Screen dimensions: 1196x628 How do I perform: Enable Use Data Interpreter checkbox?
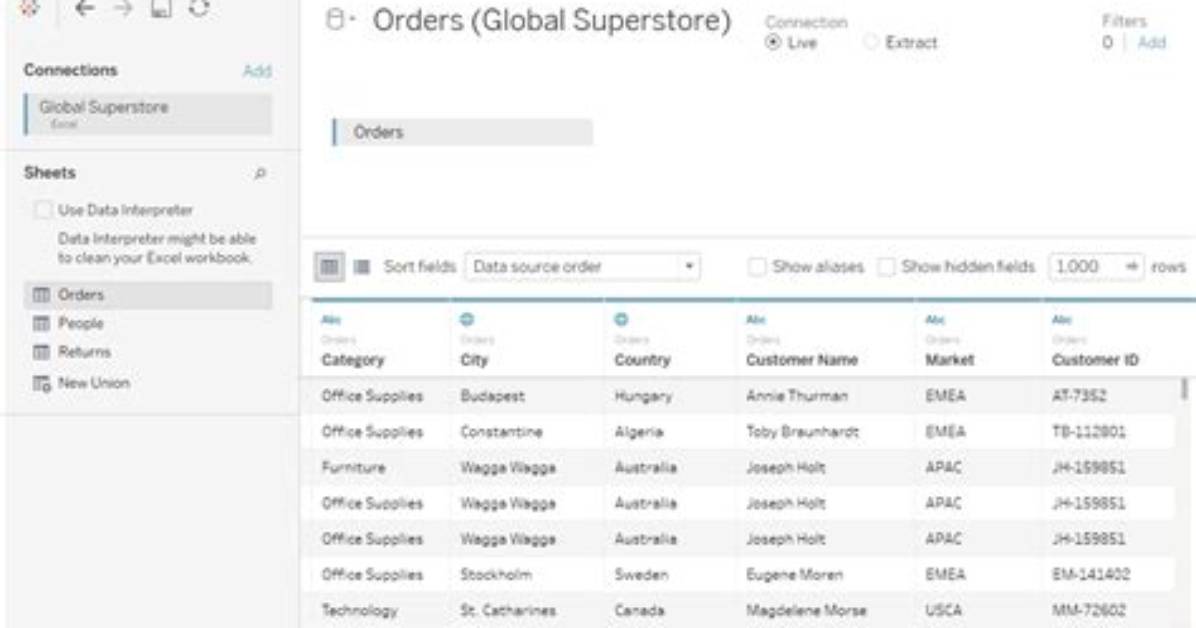tap(43, 210)
